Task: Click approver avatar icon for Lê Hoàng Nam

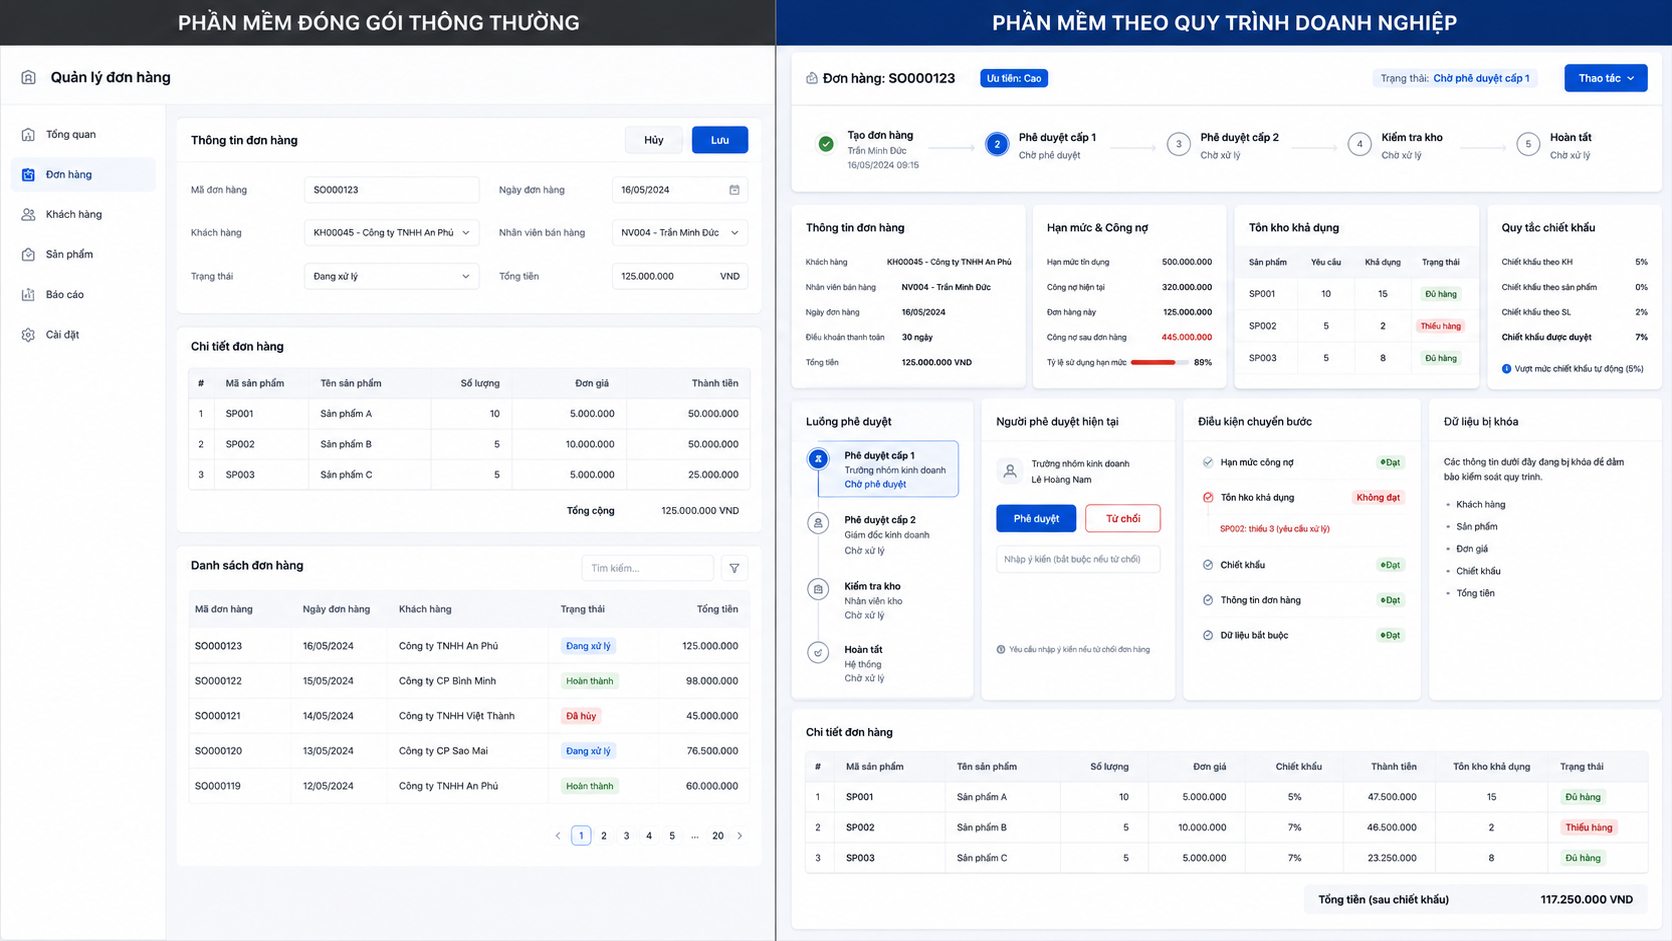Action: coord(1010,471)
